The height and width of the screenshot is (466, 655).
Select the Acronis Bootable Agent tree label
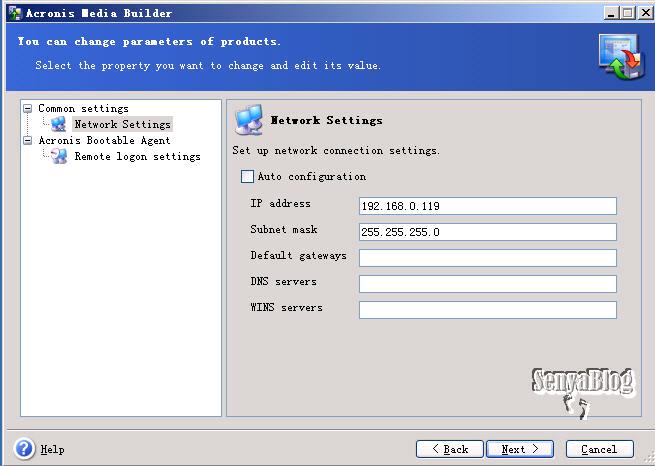click(x=104, y=140)
